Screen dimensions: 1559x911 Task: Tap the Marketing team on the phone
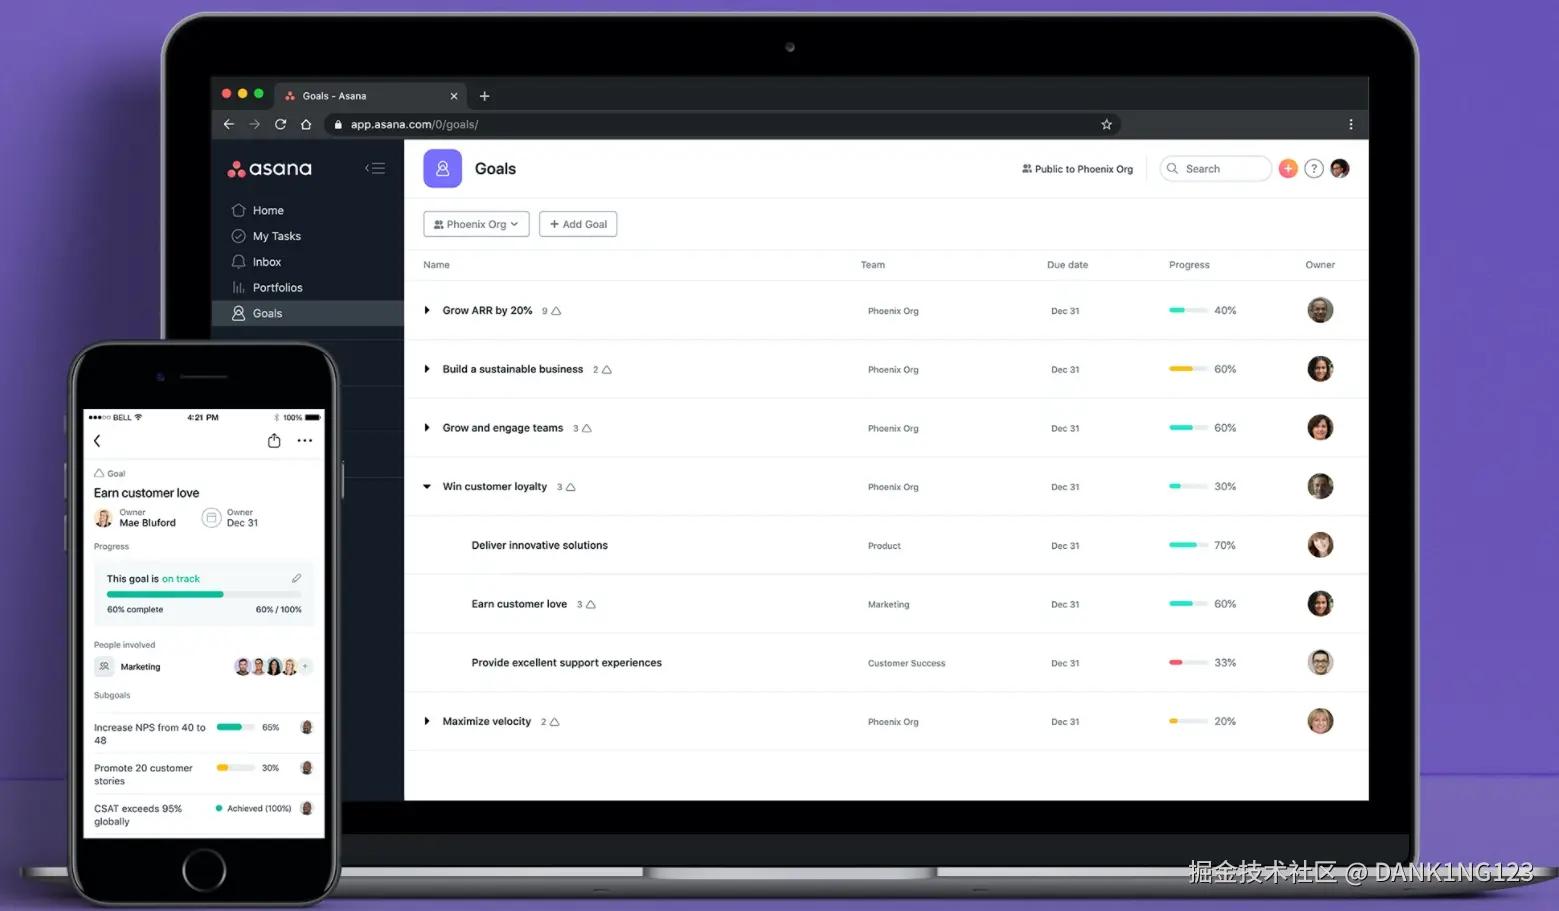128,667
